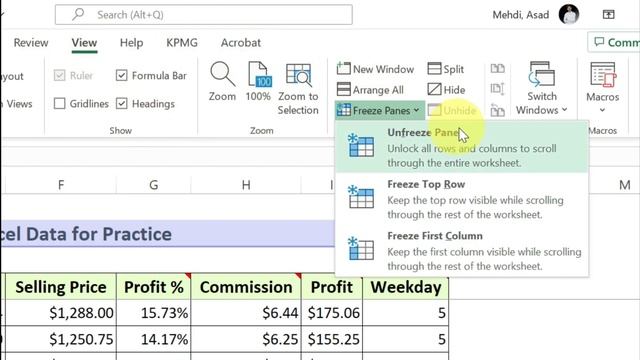Split the worksheet window
This screenshot has width=640, height=360.
446,69
